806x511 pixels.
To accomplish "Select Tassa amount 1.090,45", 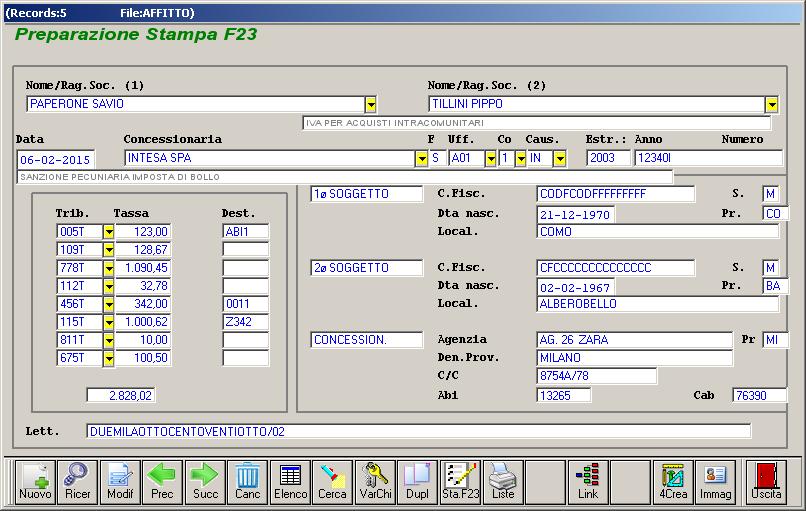I will pos(143,268).
